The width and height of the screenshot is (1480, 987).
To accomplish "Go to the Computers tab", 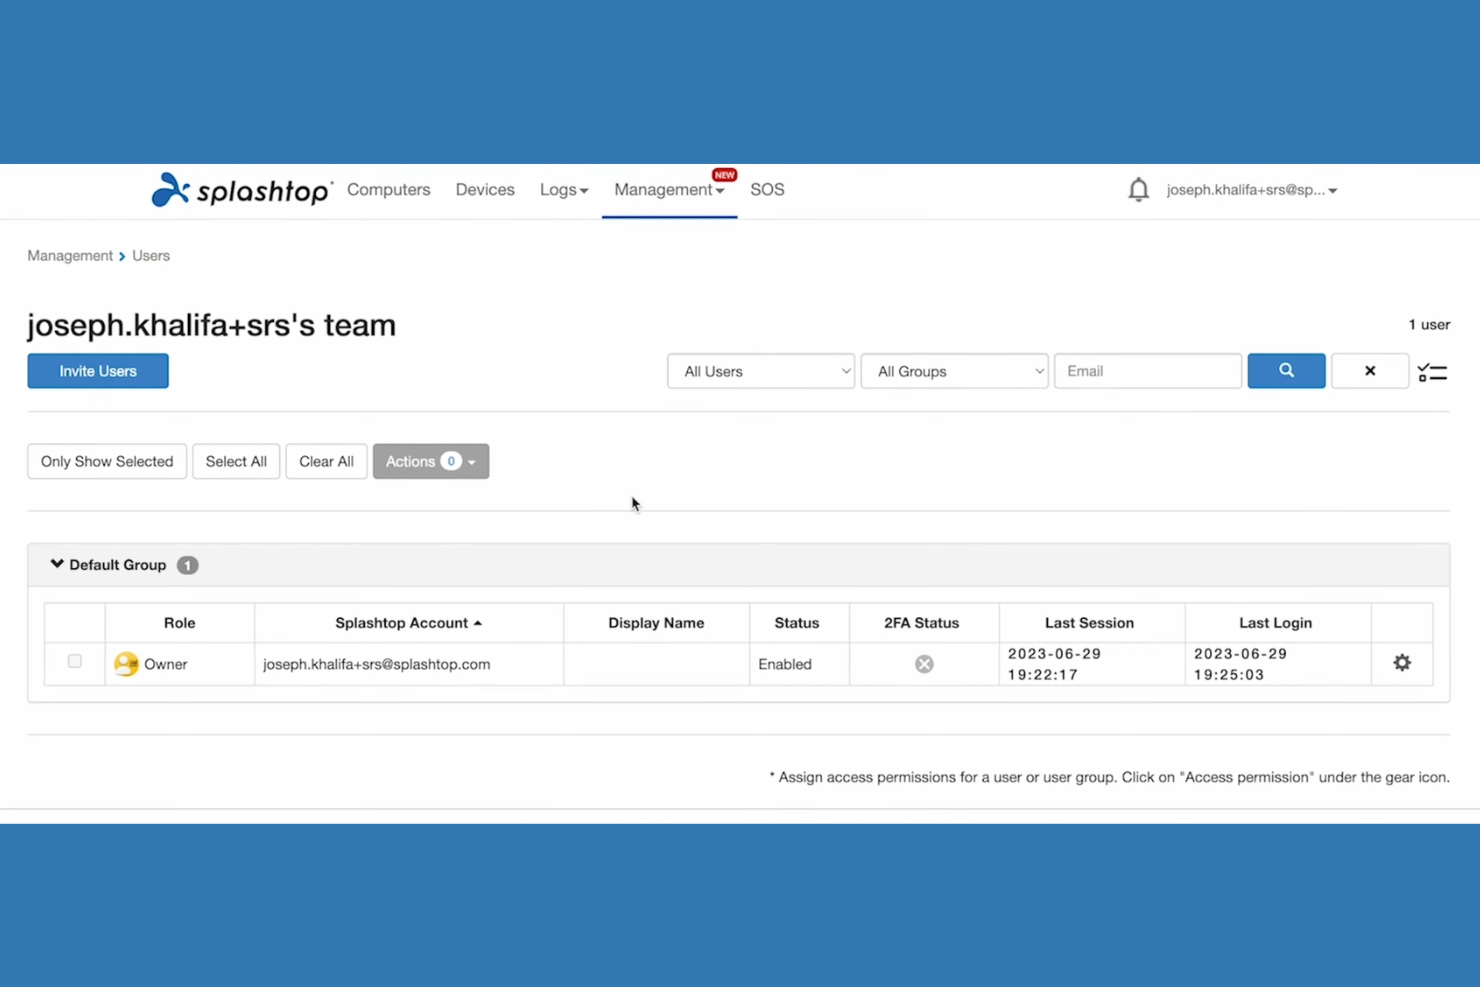I will pyautogui.click(x=388, y=190).
